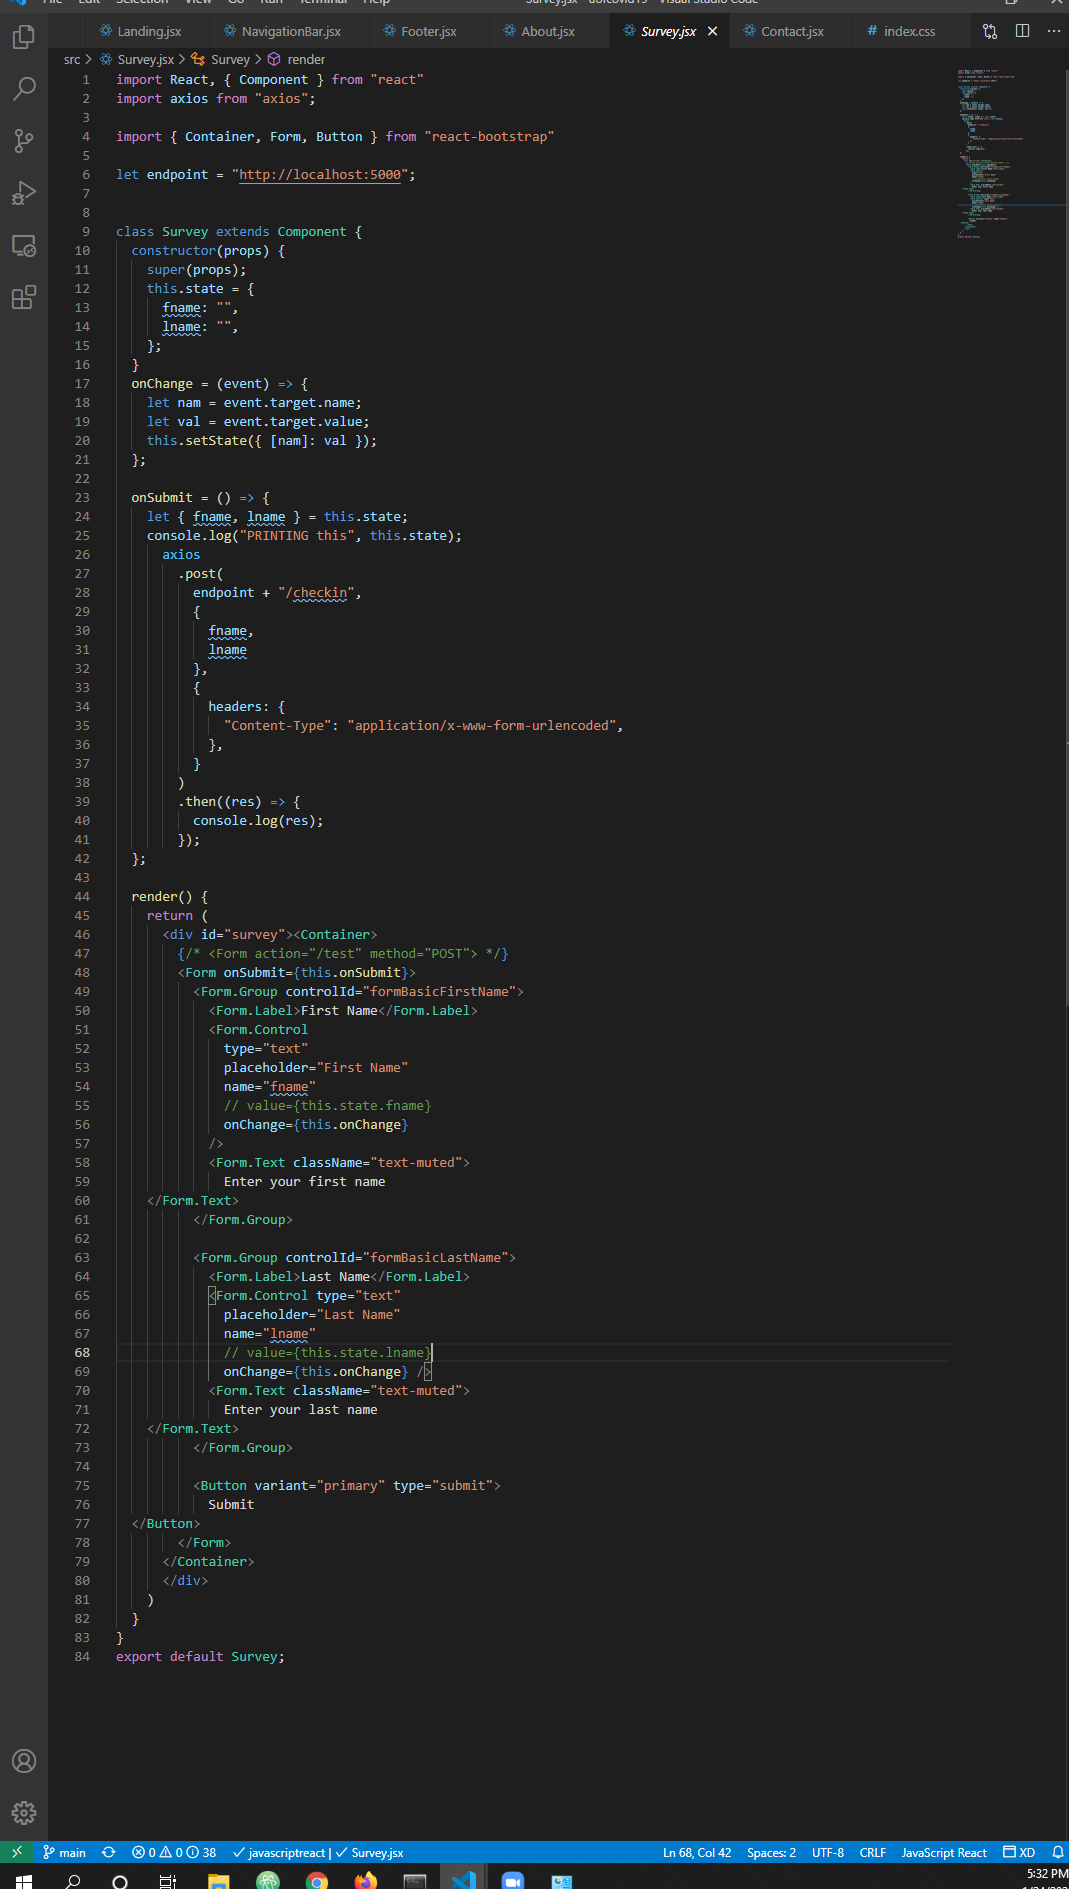The height and width of the screenshot is (1889, 1069).
Task: Click "Enter your last name" text
Action: [301, 1409]
